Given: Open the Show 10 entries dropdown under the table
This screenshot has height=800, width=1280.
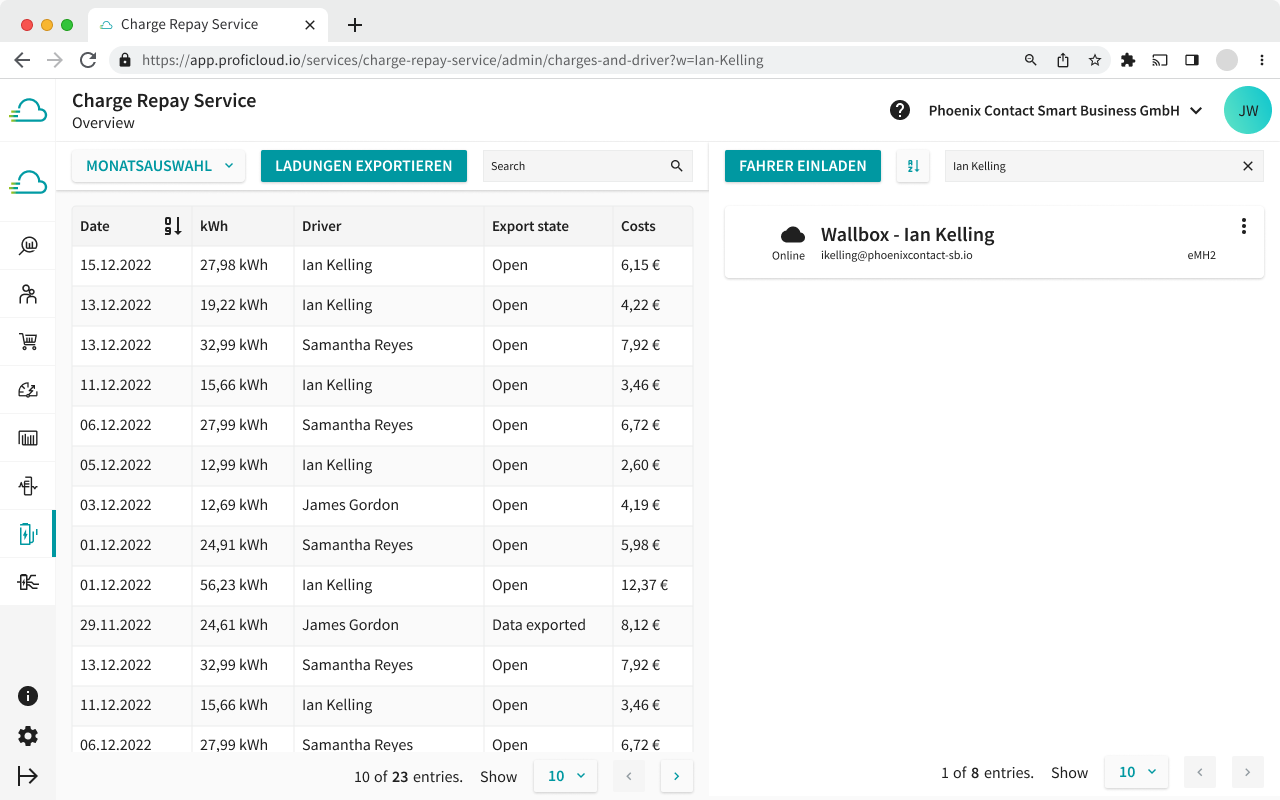Looking at the screenshot, I should click(565, 775).
